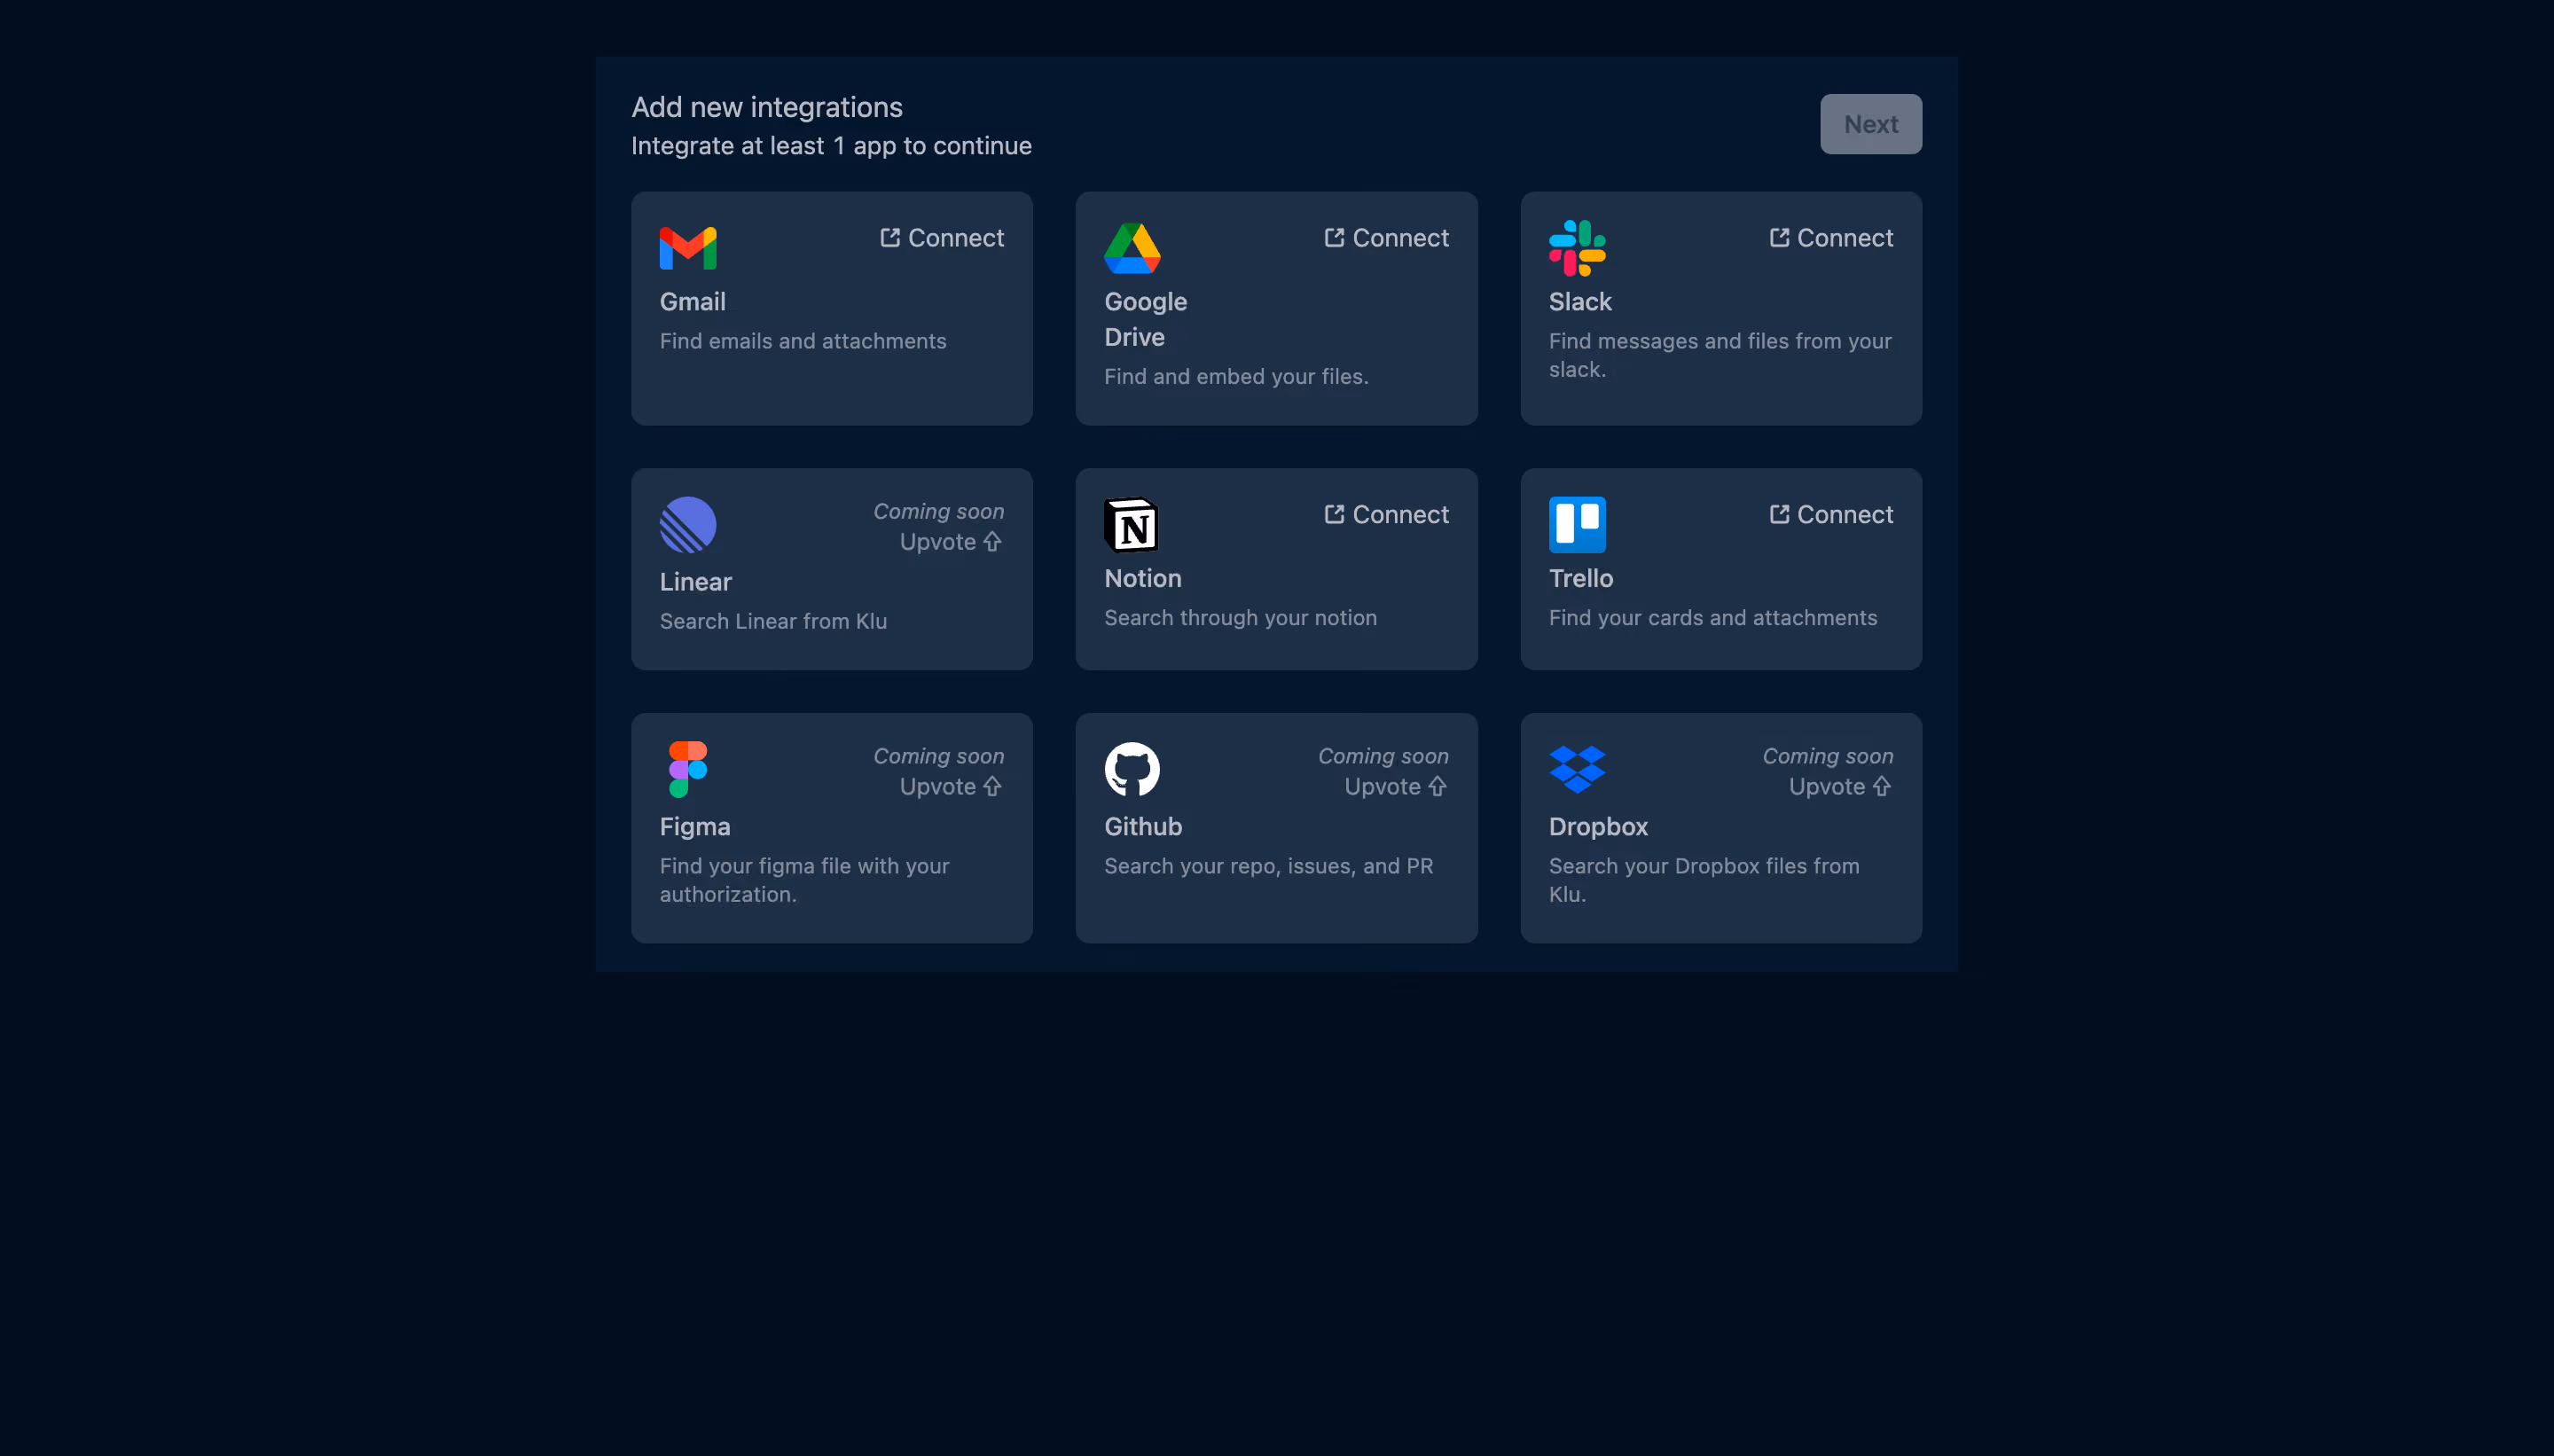The width and height of the screenshot is (2554, 1456).
Task: Connect the Gmail integration
Action: [x=942, y=238]
